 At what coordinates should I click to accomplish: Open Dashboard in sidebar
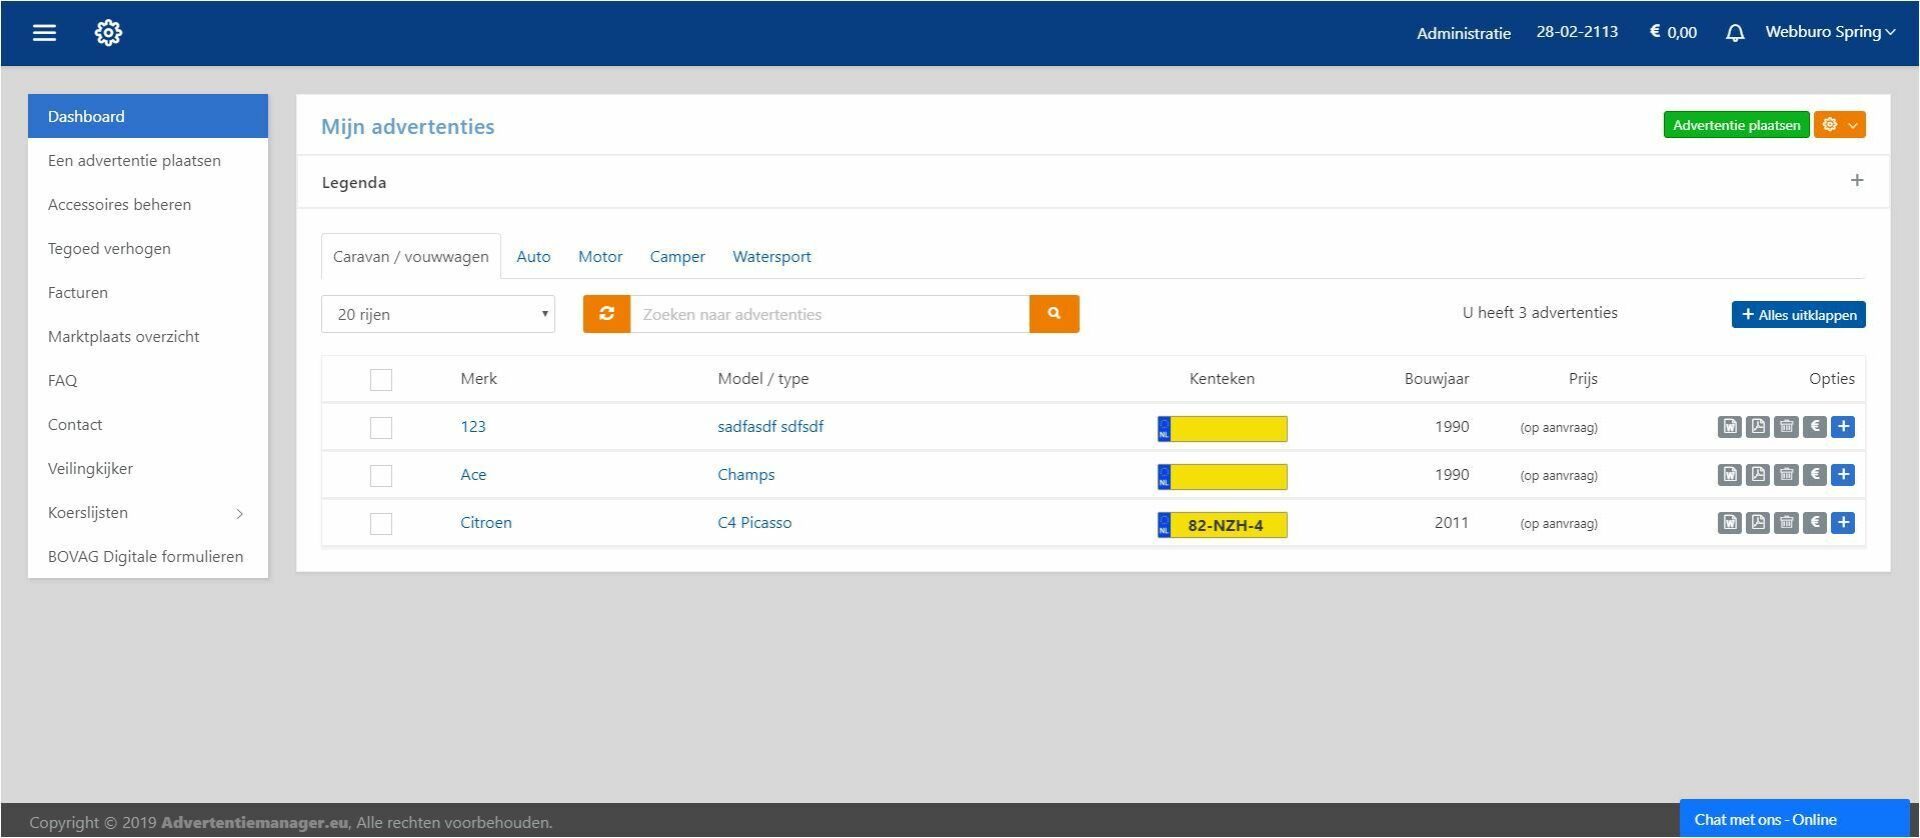tap(148, 116)
